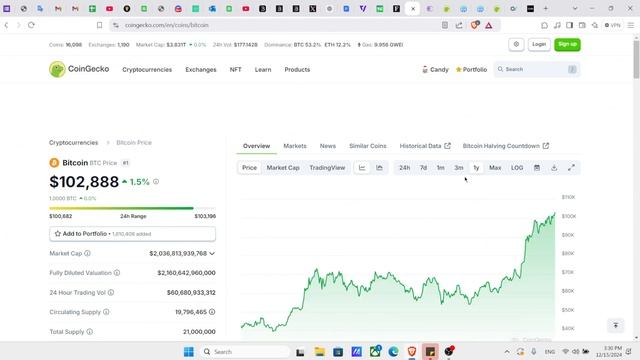Select the line chart type
This screenshot has height=360, width=640.
coord(362,168)
